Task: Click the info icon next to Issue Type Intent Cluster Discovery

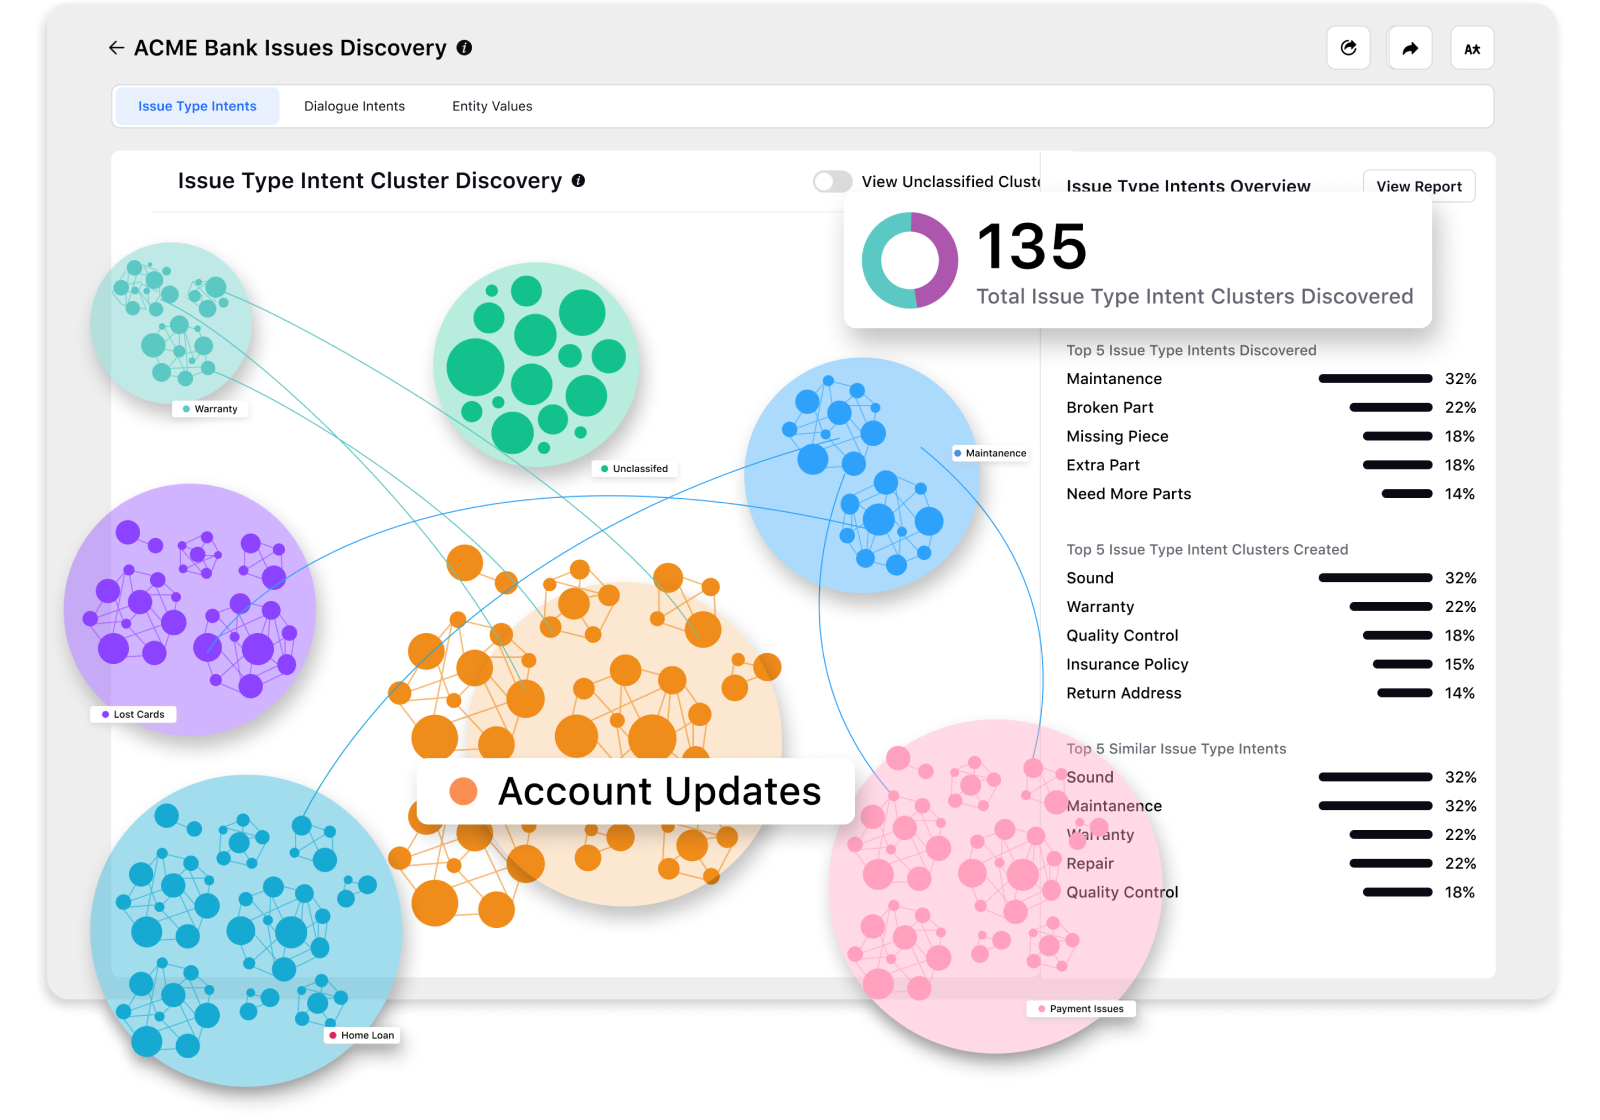Action: tap(578, 181)
